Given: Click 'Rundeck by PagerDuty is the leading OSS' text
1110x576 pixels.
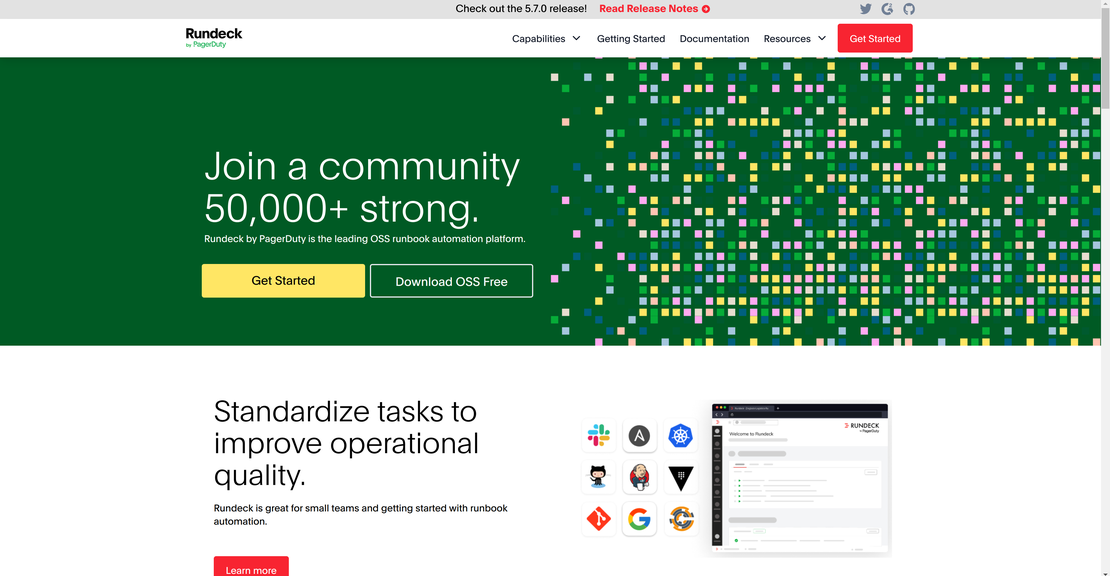Looking at the screenshot, I should [365, 238].
